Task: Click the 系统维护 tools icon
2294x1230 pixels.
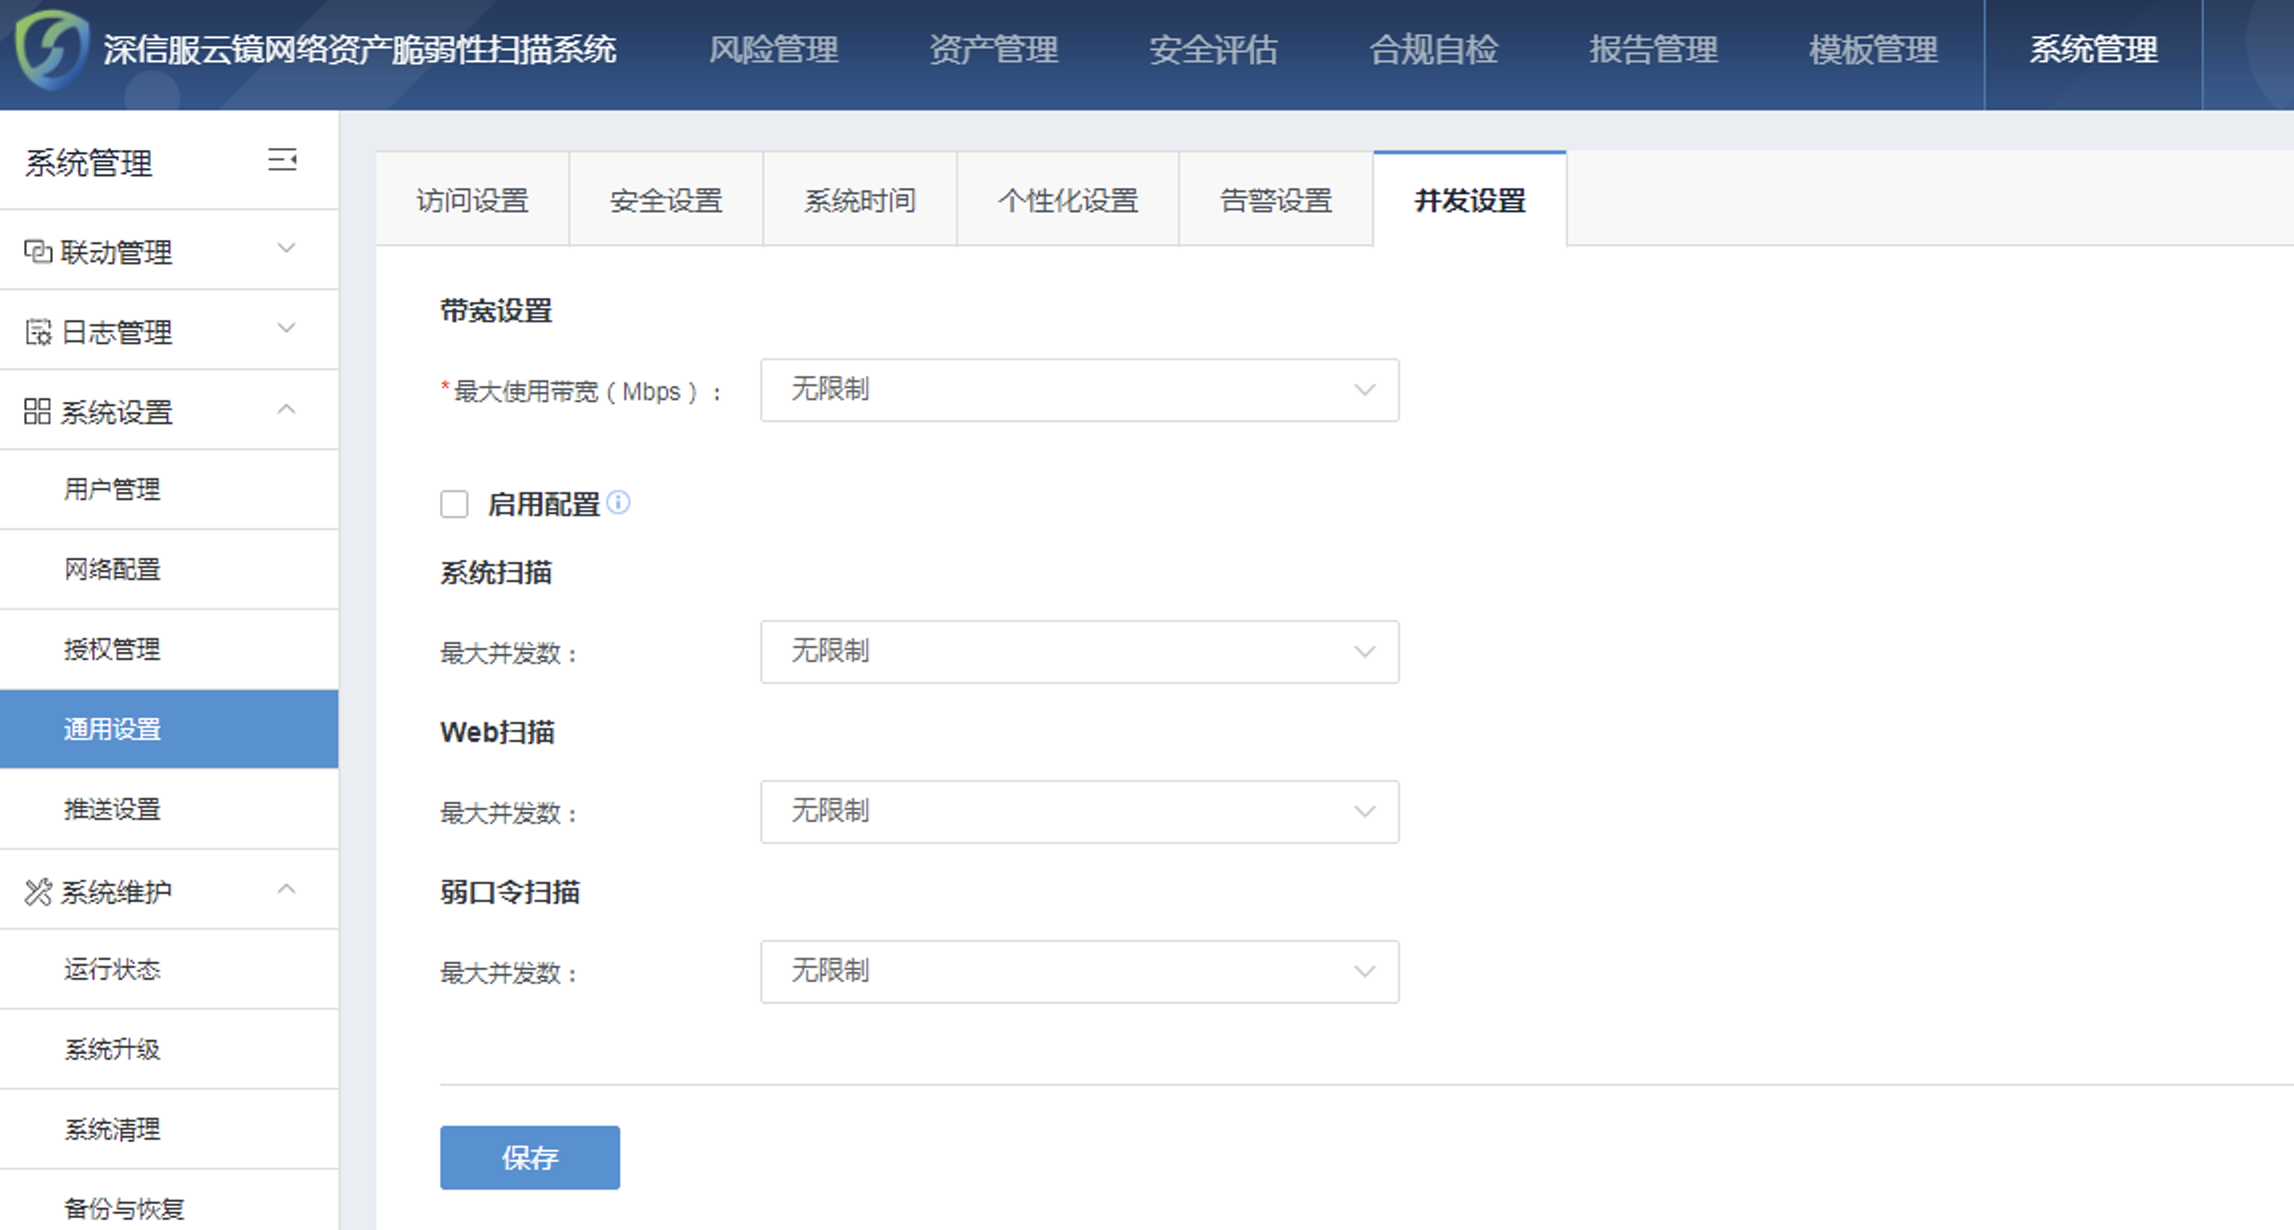Action: point(38,891)
